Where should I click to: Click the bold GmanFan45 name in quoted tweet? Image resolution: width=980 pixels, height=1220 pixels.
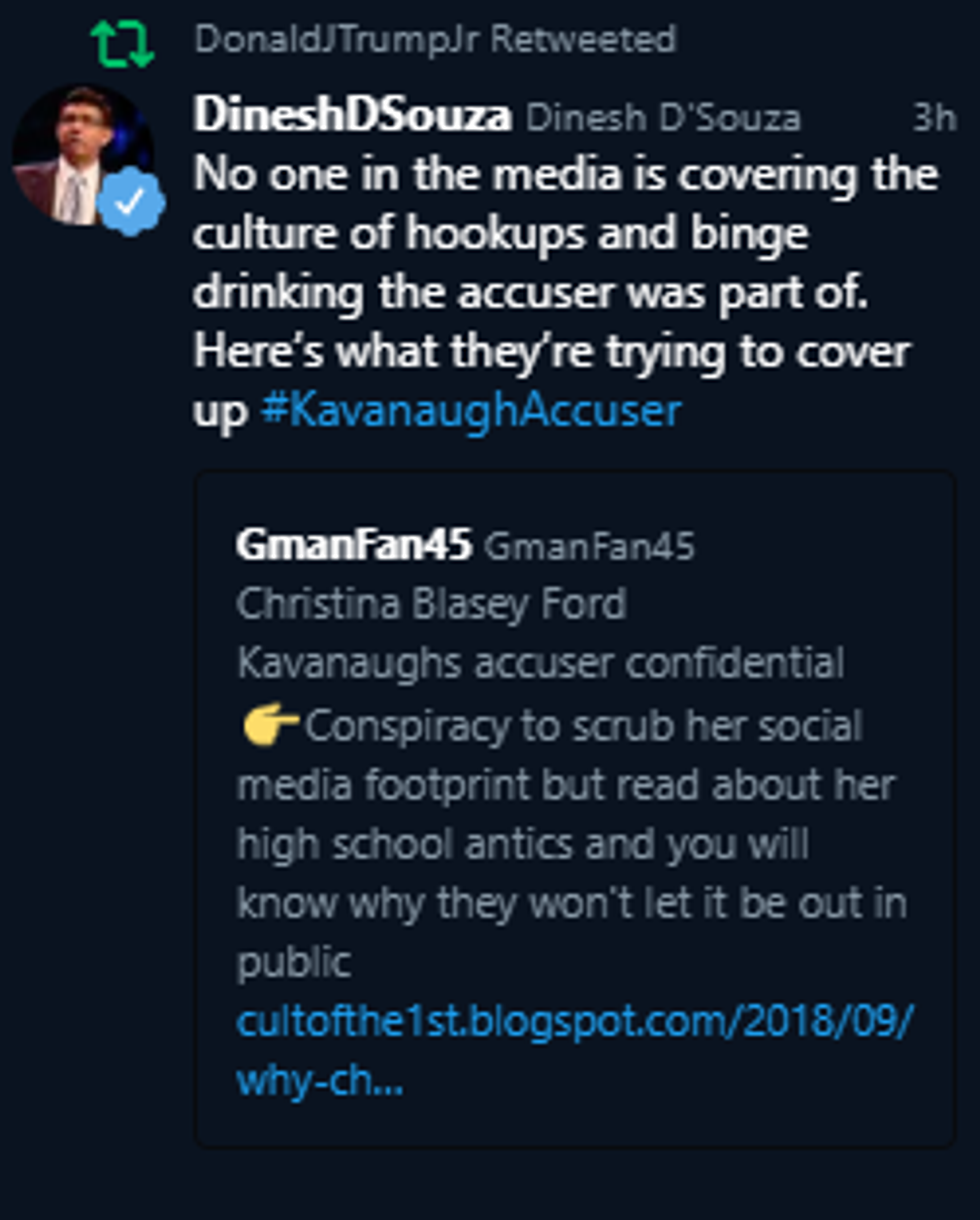(x=353, y=546)
